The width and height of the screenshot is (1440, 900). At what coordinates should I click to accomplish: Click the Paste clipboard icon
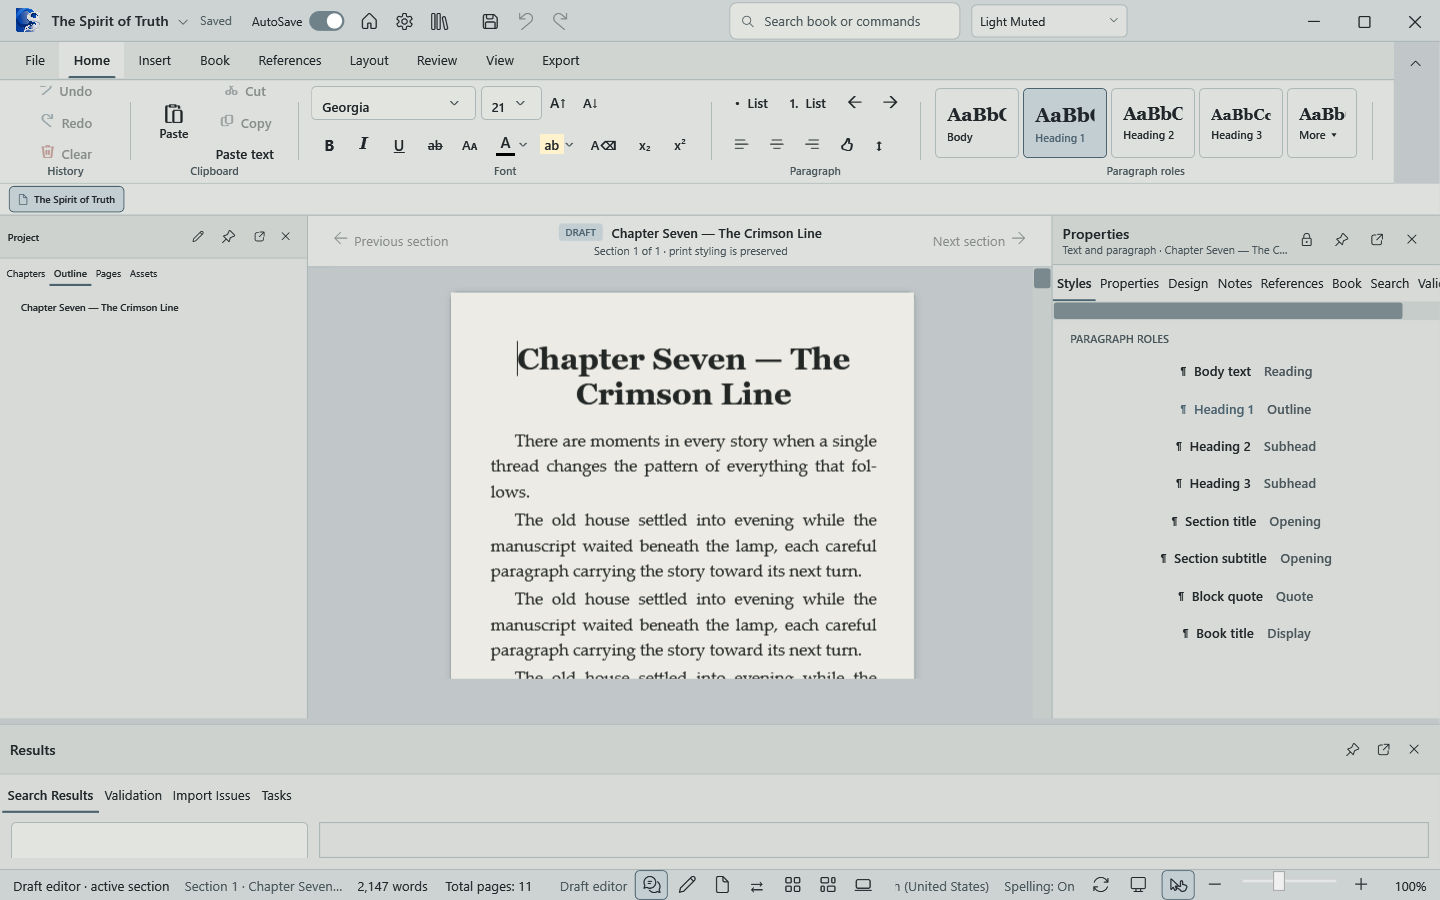tap(174, 121)
